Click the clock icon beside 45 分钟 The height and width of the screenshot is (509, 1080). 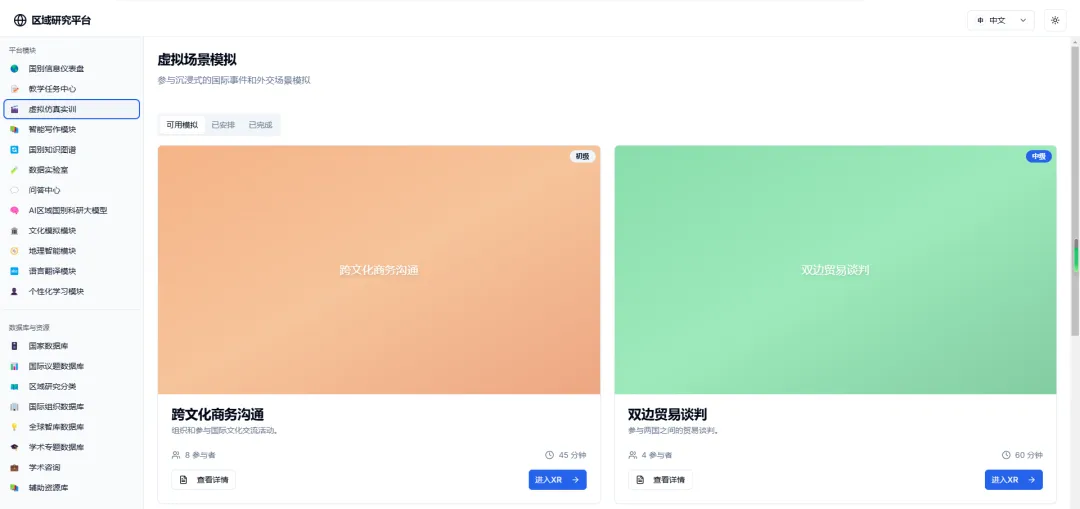click(549, 455)
